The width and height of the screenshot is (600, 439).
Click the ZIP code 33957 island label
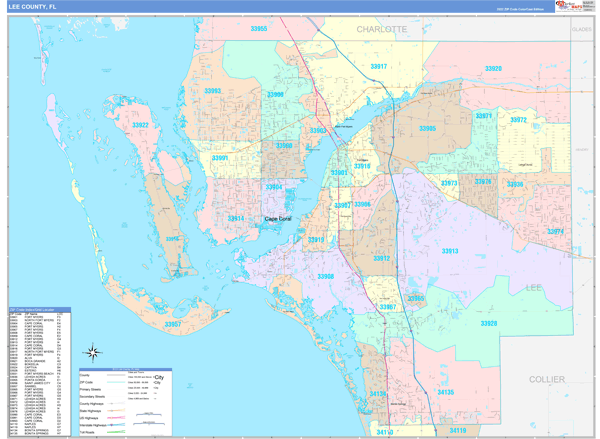point(173,324)
